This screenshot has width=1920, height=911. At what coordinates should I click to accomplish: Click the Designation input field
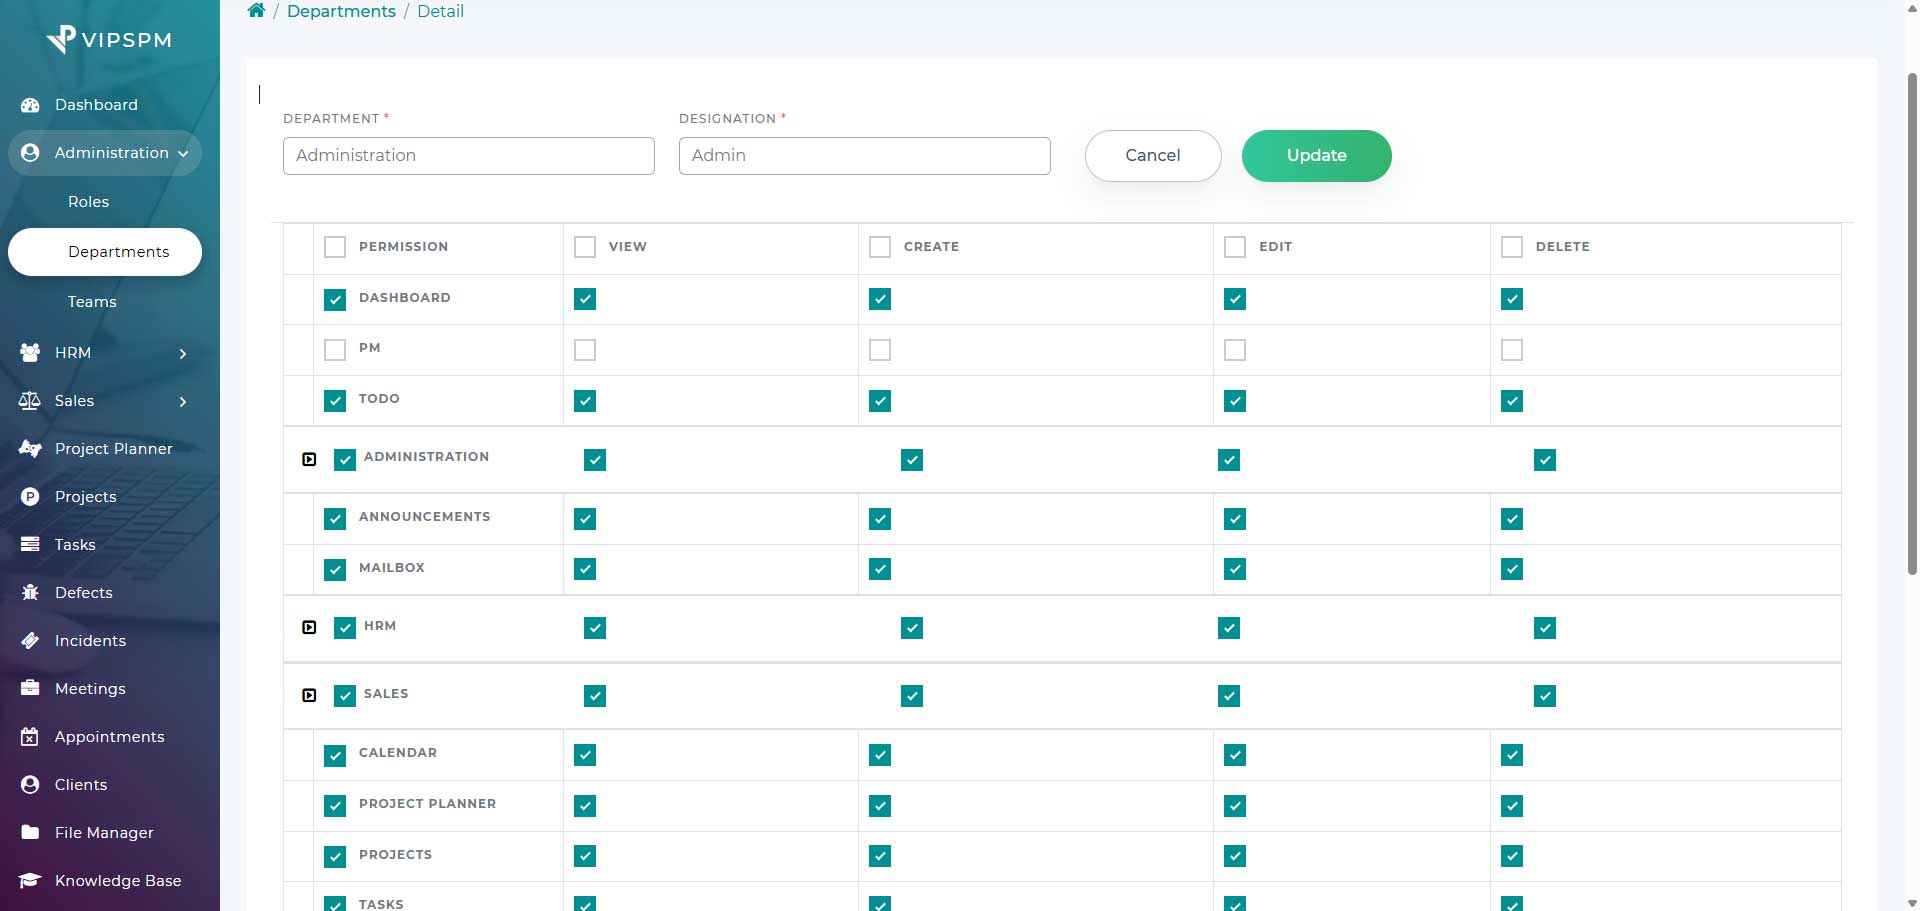coord(865,156)
